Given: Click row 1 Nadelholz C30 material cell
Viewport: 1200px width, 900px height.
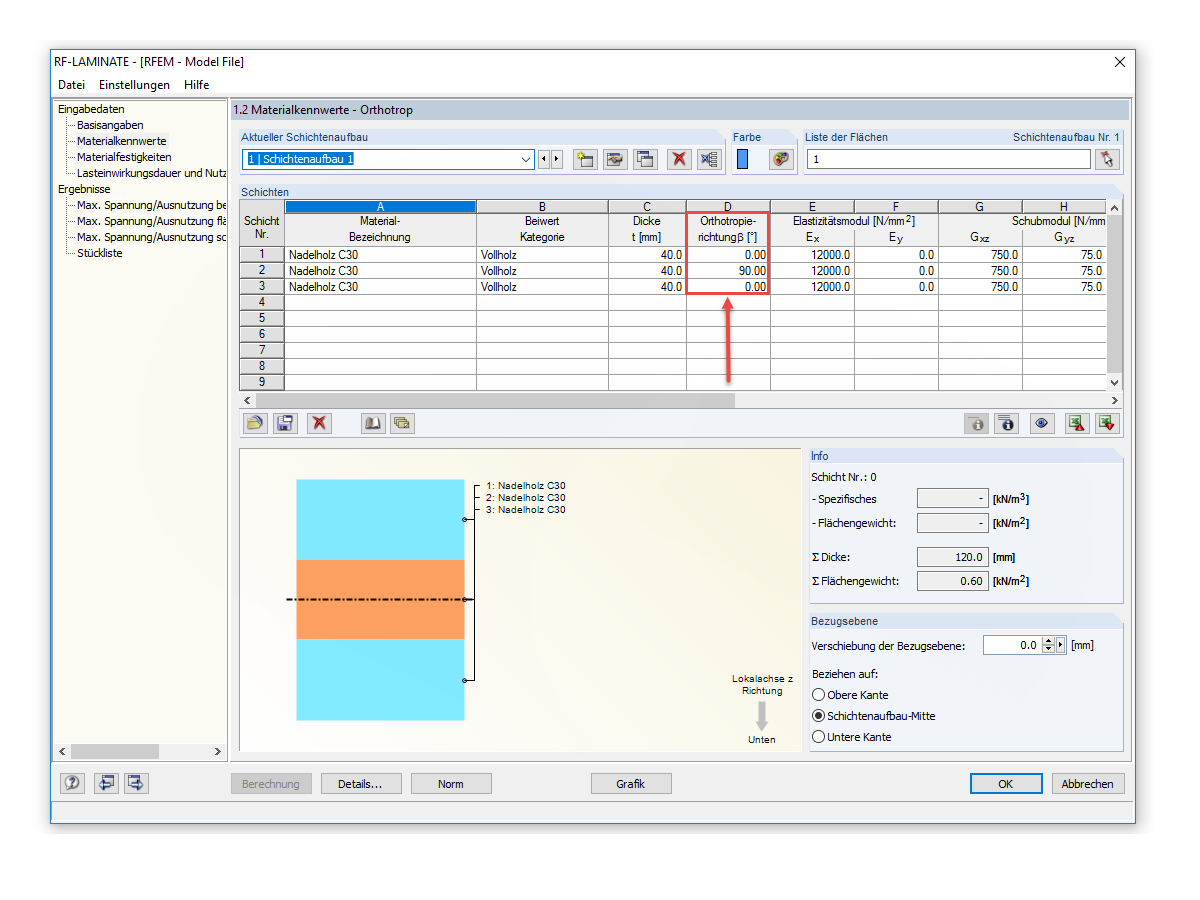Looking at the screenshot, I should (381, 255).
